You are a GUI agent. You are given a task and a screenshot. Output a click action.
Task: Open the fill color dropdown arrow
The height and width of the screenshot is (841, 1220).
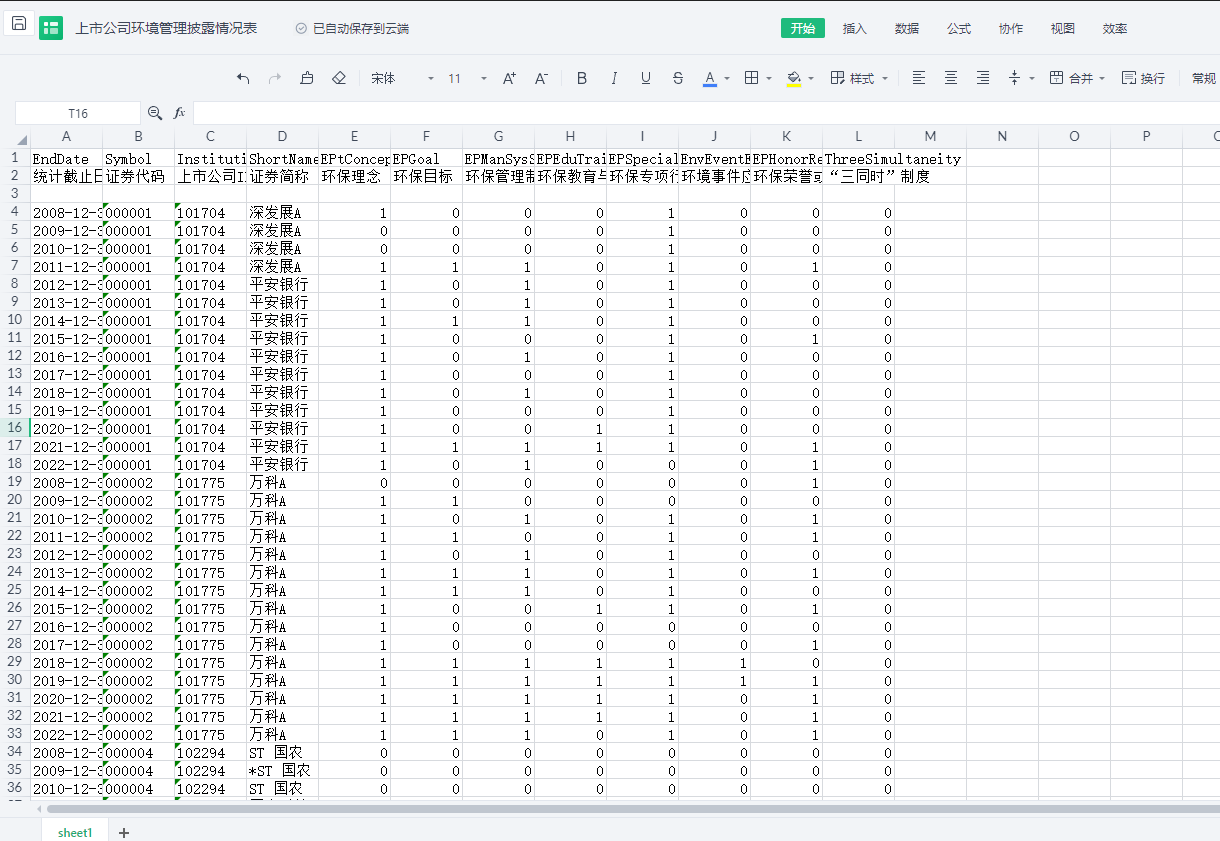(x=811, y=79)
